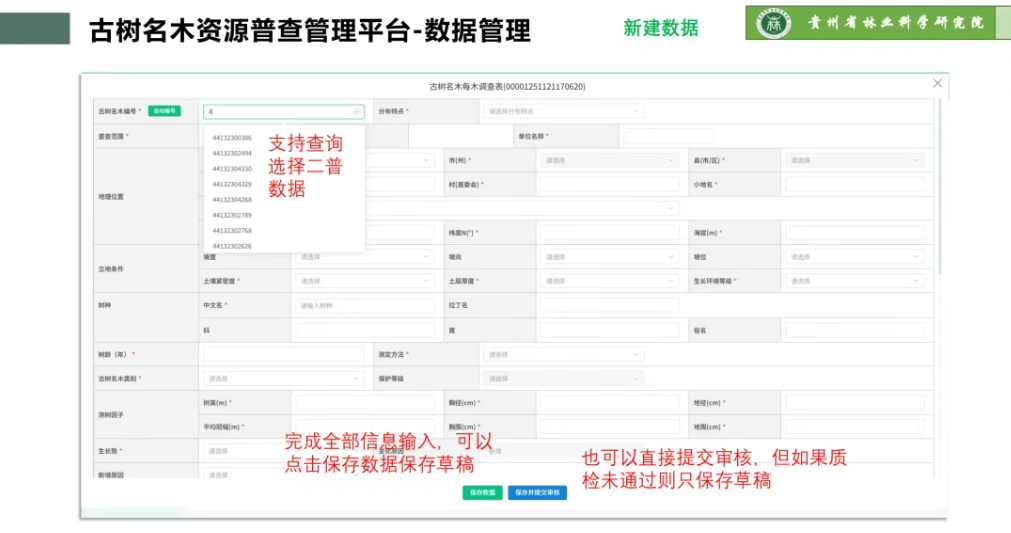Image resolution: width=1011 pixels, height=533 pixels.
Task: Open the 测定方法 dropdown
Action: (x=563, y=354)
